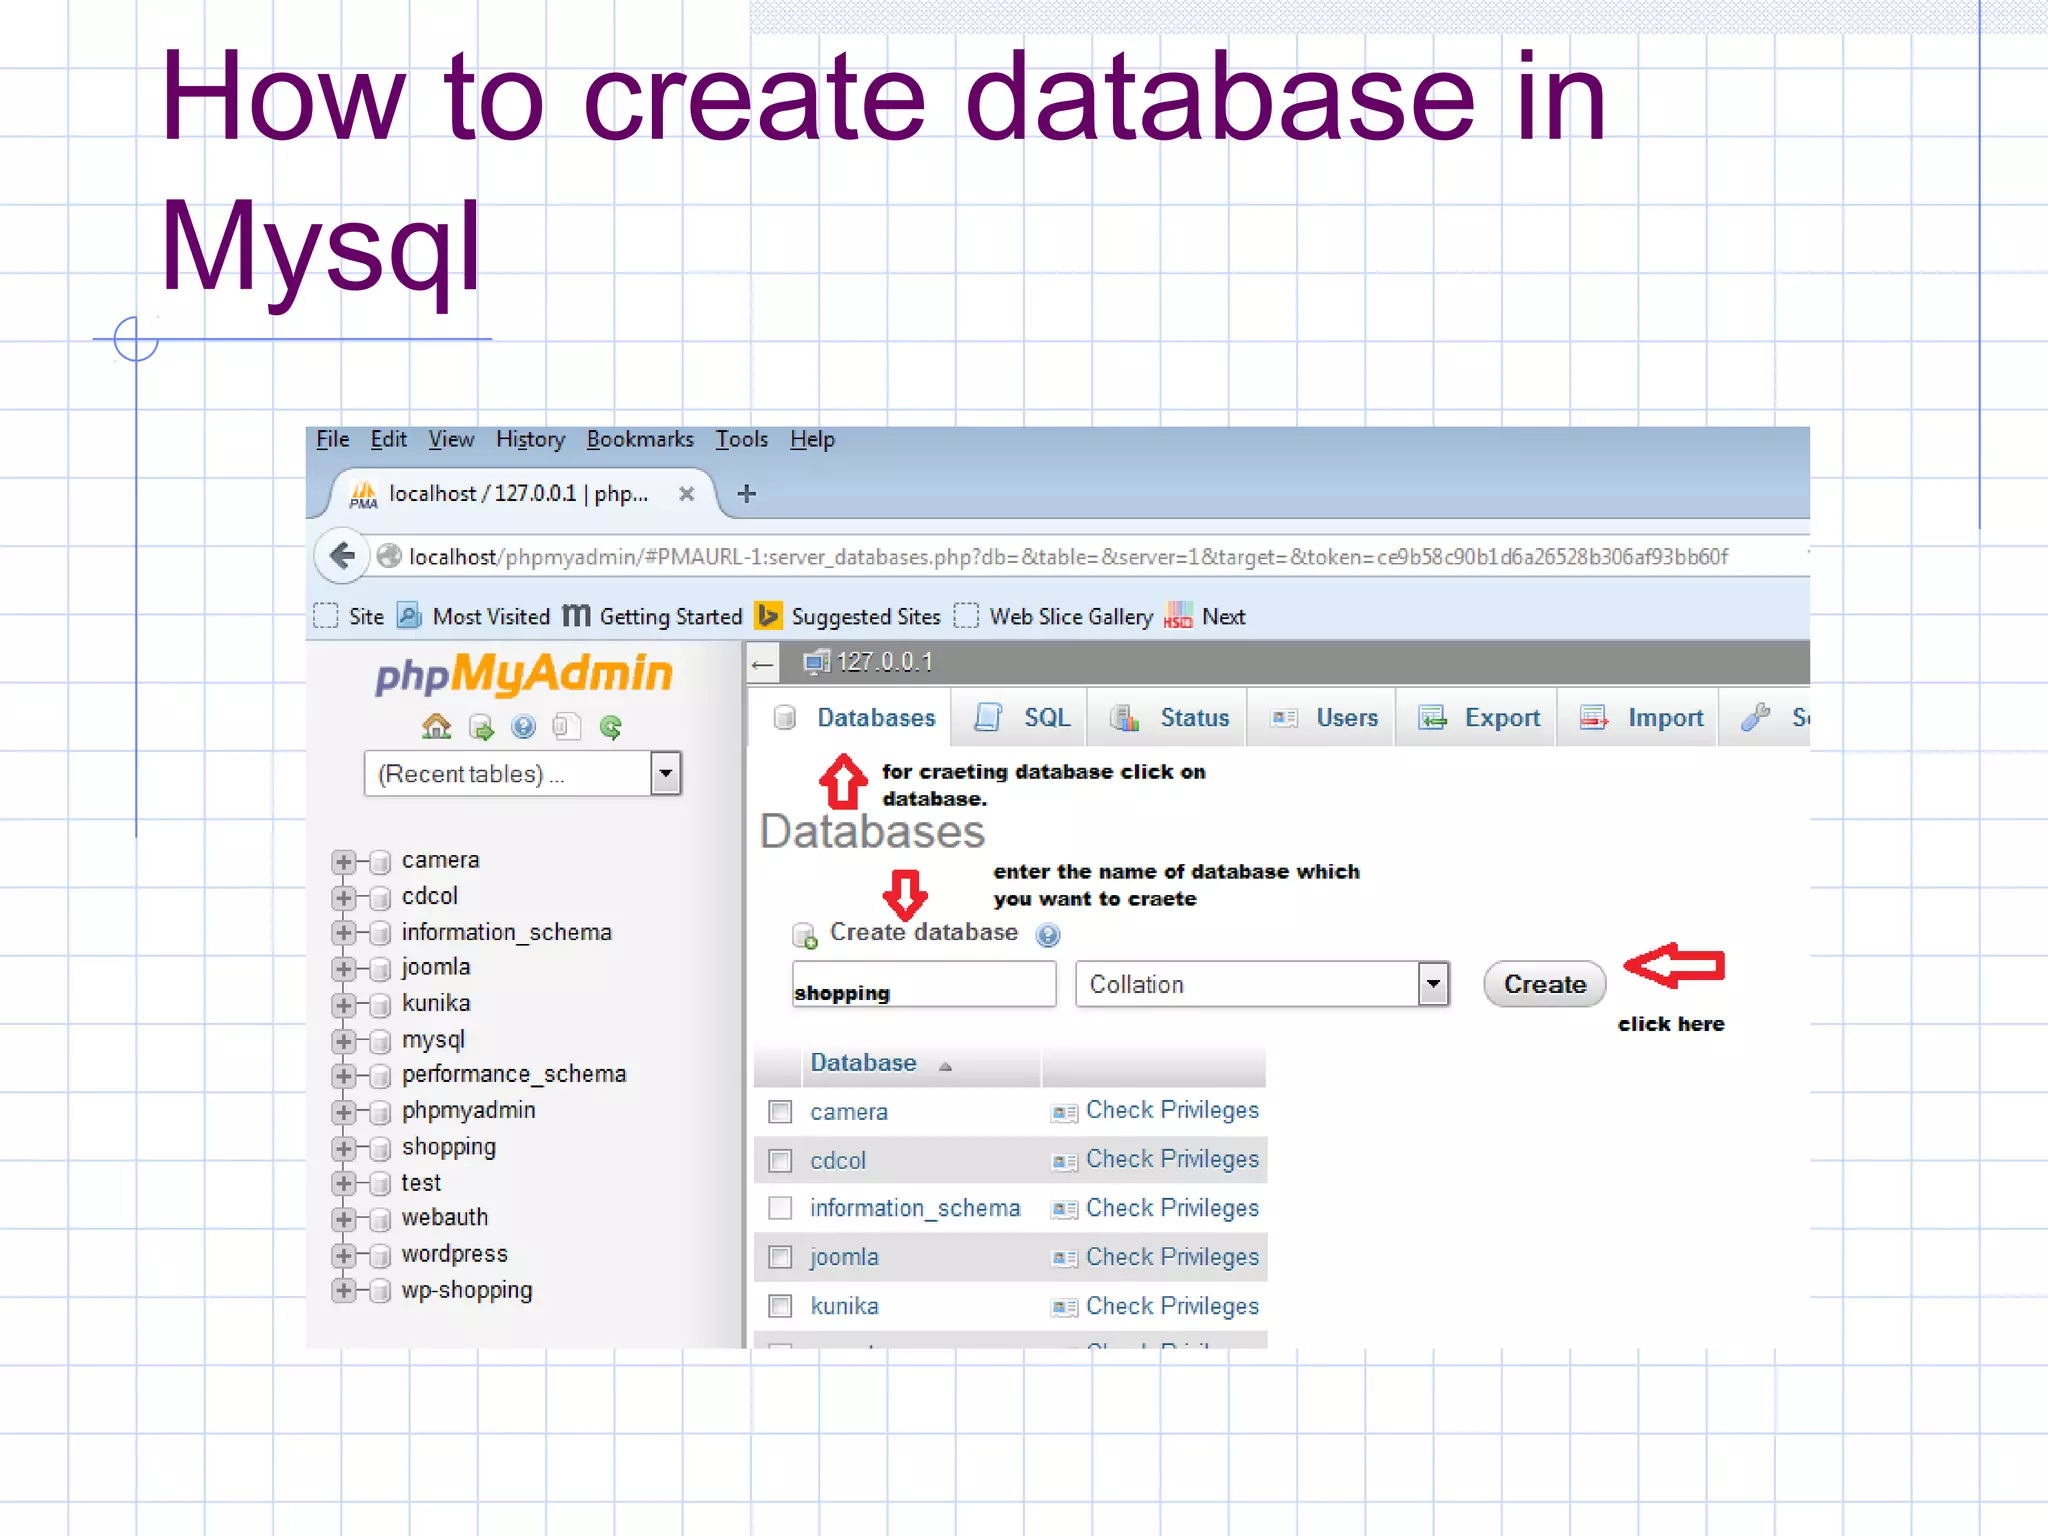Tick the cdcol database checkbox
Screen dimensions: 2048x1536
[x=780, y=1161]
